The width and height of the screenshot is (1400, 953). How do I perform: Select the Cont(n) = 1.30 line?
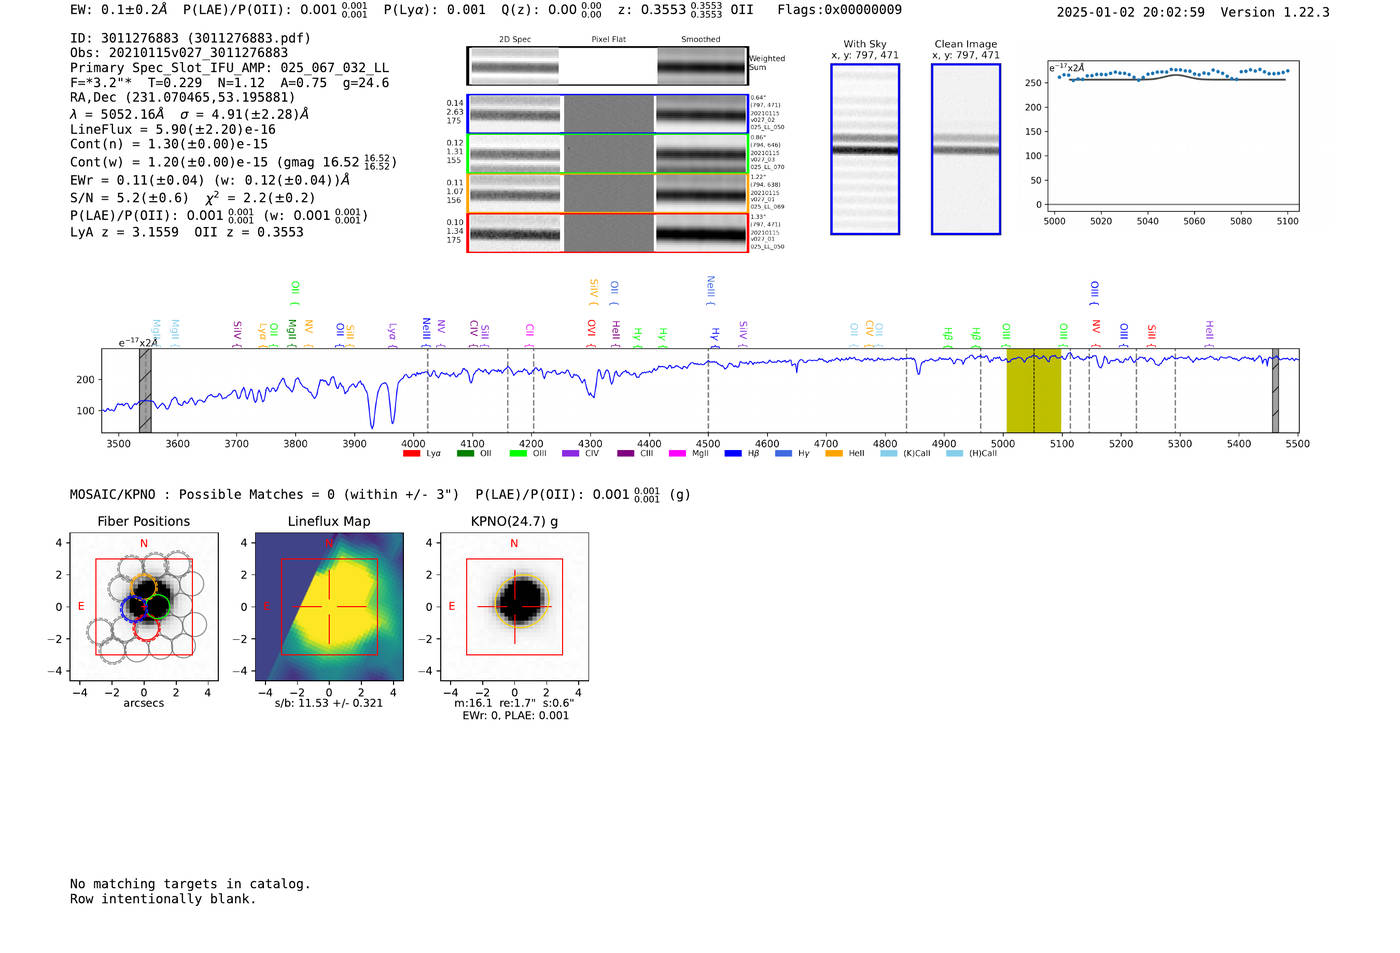169,144
